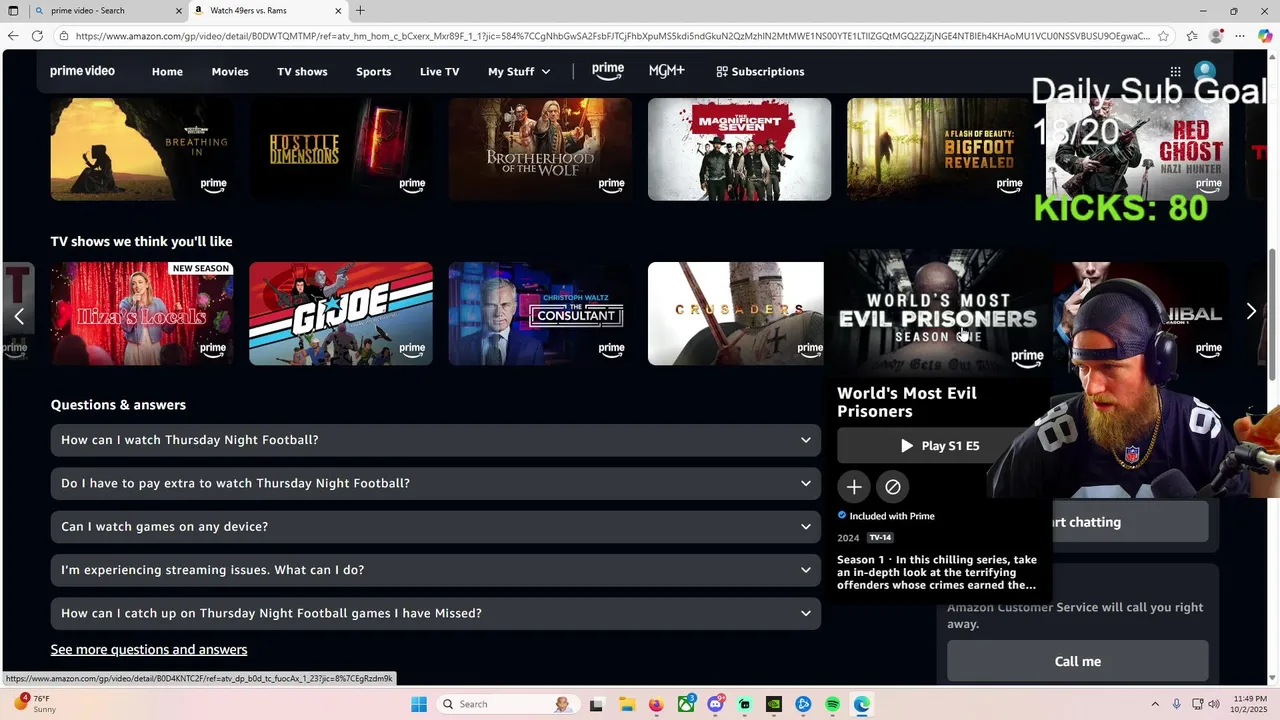Open Breathing In movie thumbnail
Viewport: 1280px width, 720px height.
pyautogui.click(x=142, y=149)
